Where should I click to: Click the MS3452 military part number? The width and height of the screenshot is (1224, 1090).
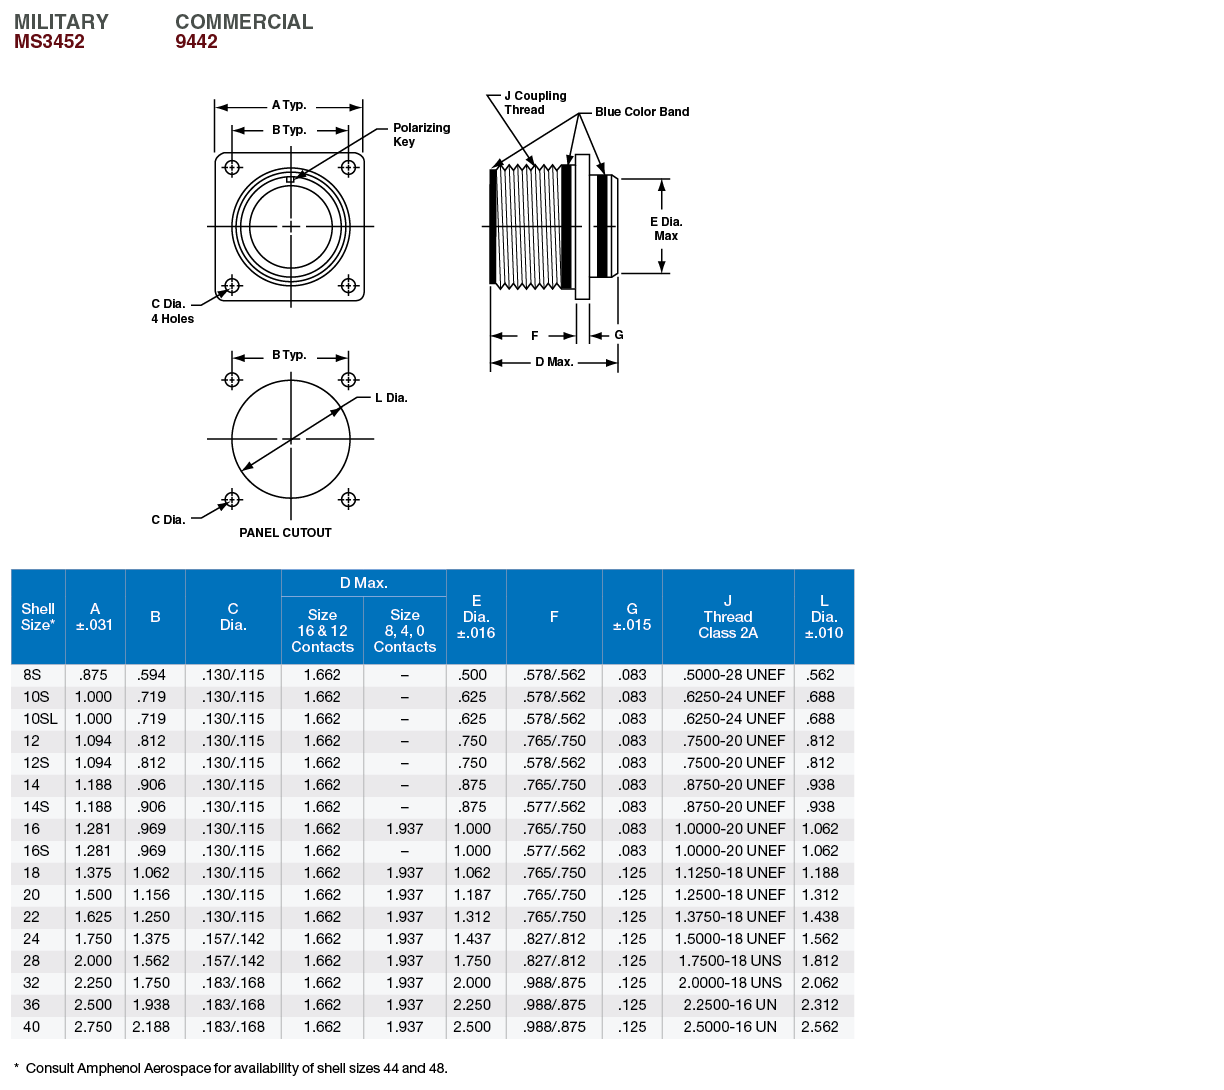pos(49,41)
